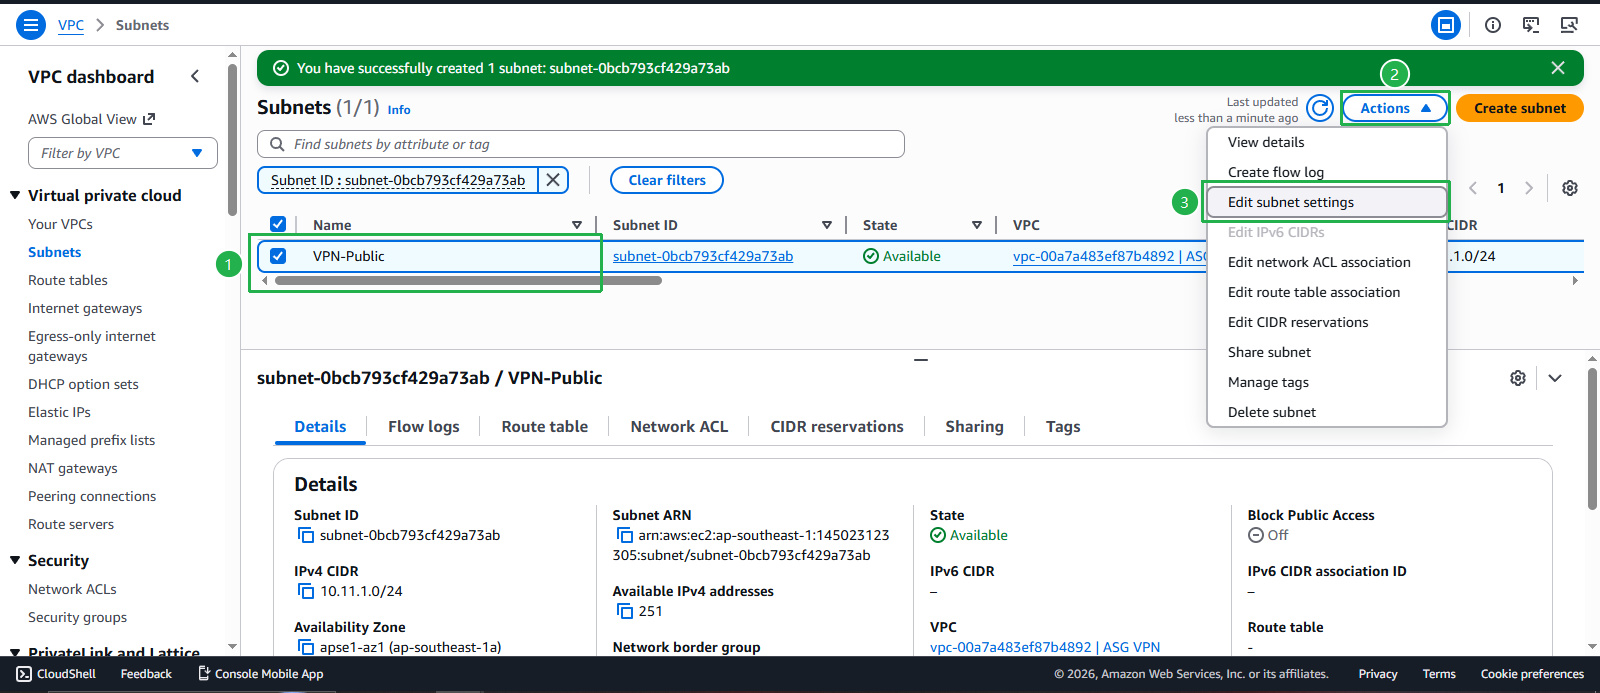Viewport: 1600px width, 693px height.
Task: Open the info circle icon in header
Action: 1493,25
